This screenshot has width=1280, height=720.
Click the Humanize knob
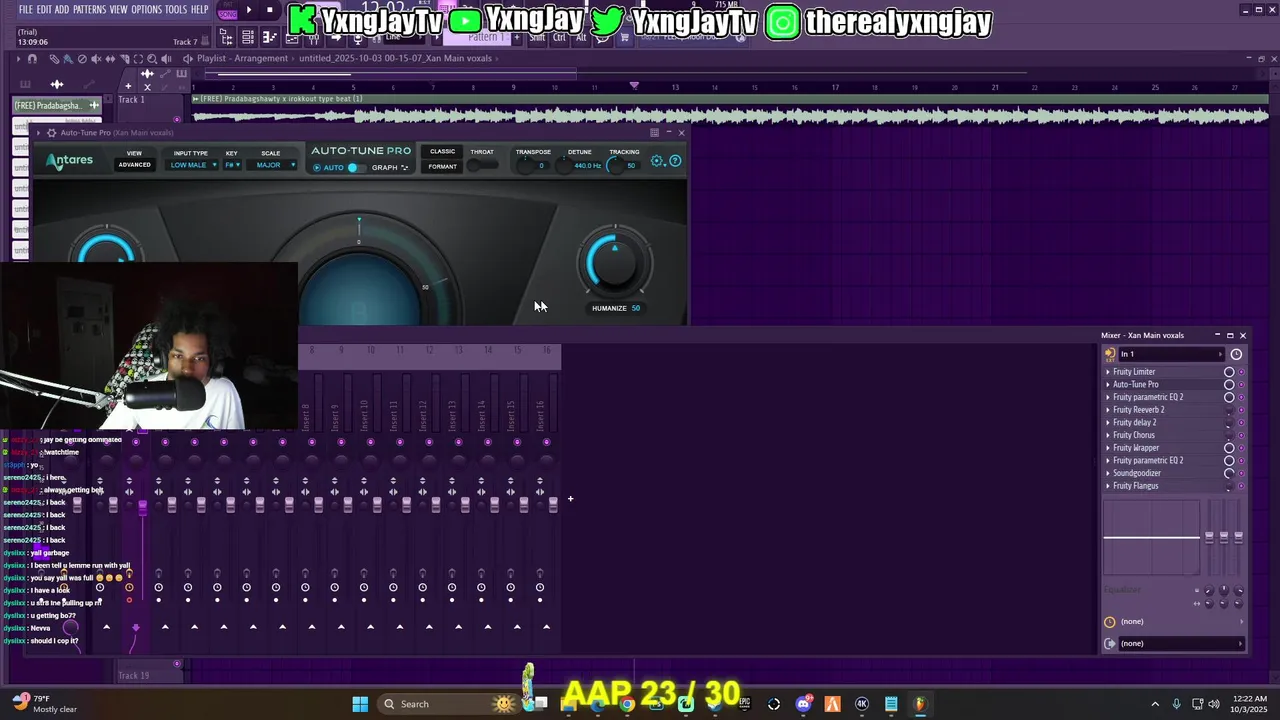click(x=614, y=262)
